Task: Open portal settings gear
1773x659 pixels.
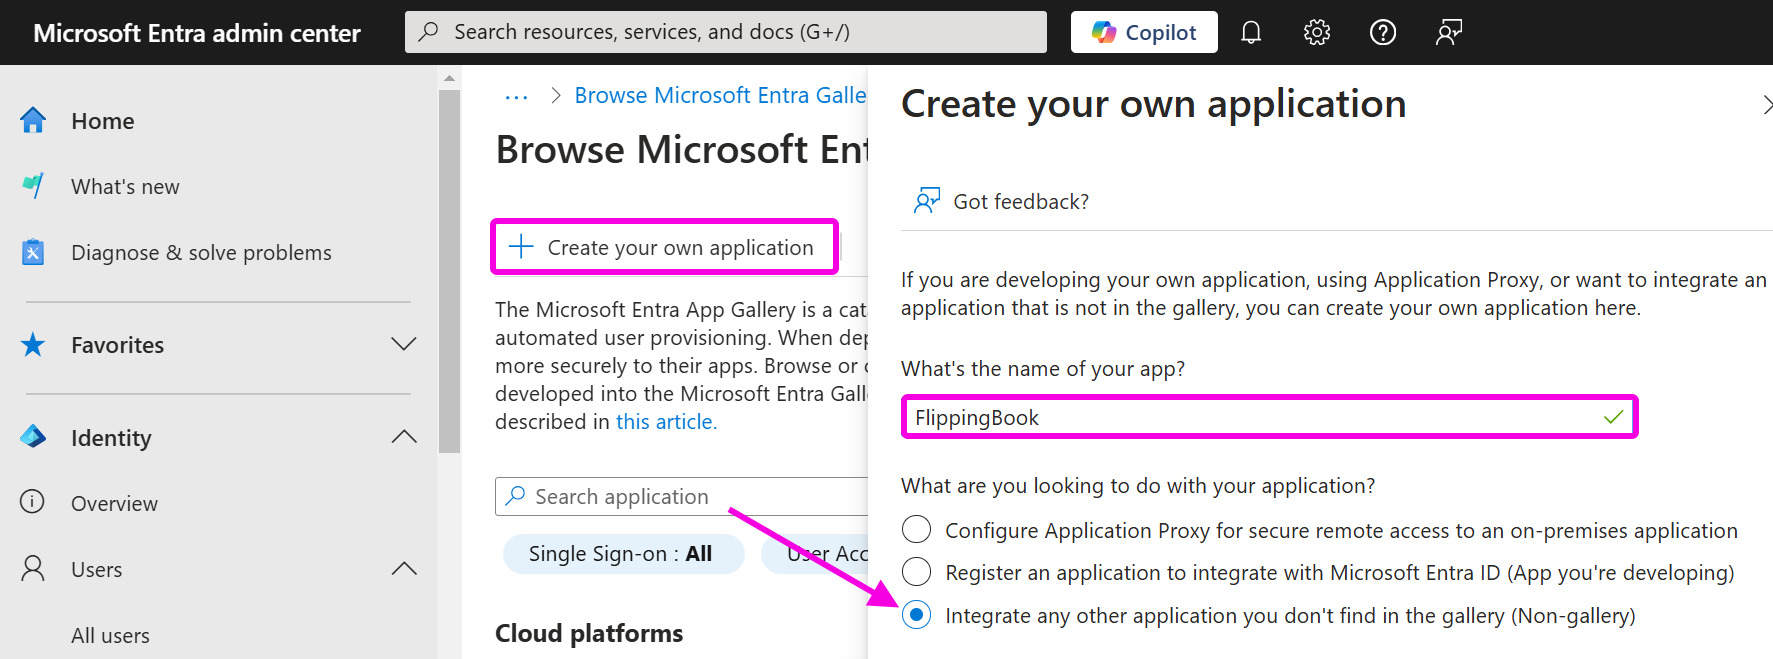Action: coord(1317,33)
